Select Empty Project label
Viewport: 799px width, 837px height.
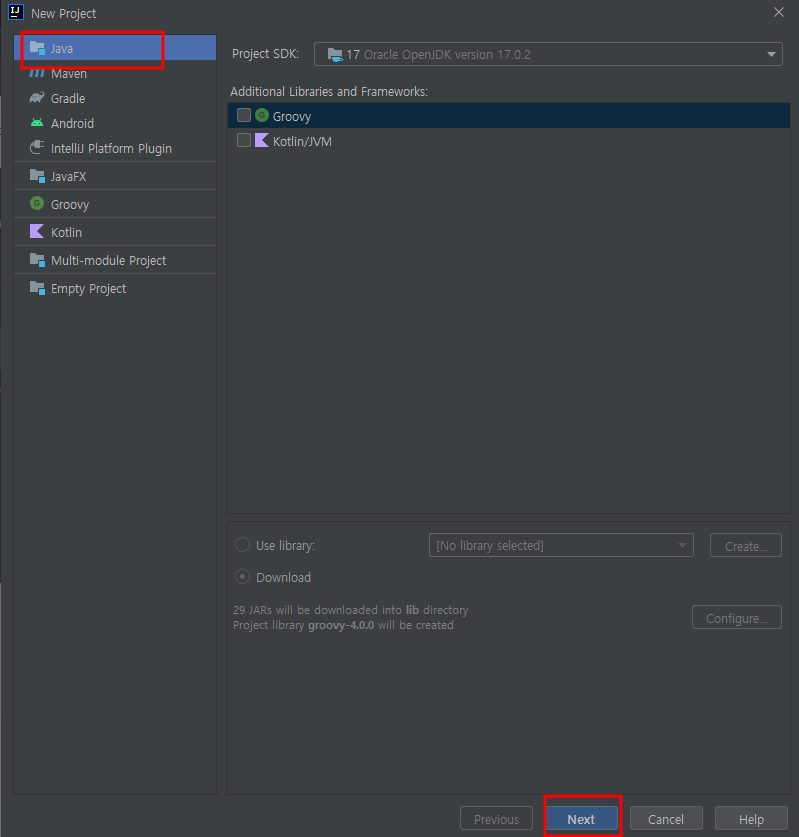[x=89, y=289]
